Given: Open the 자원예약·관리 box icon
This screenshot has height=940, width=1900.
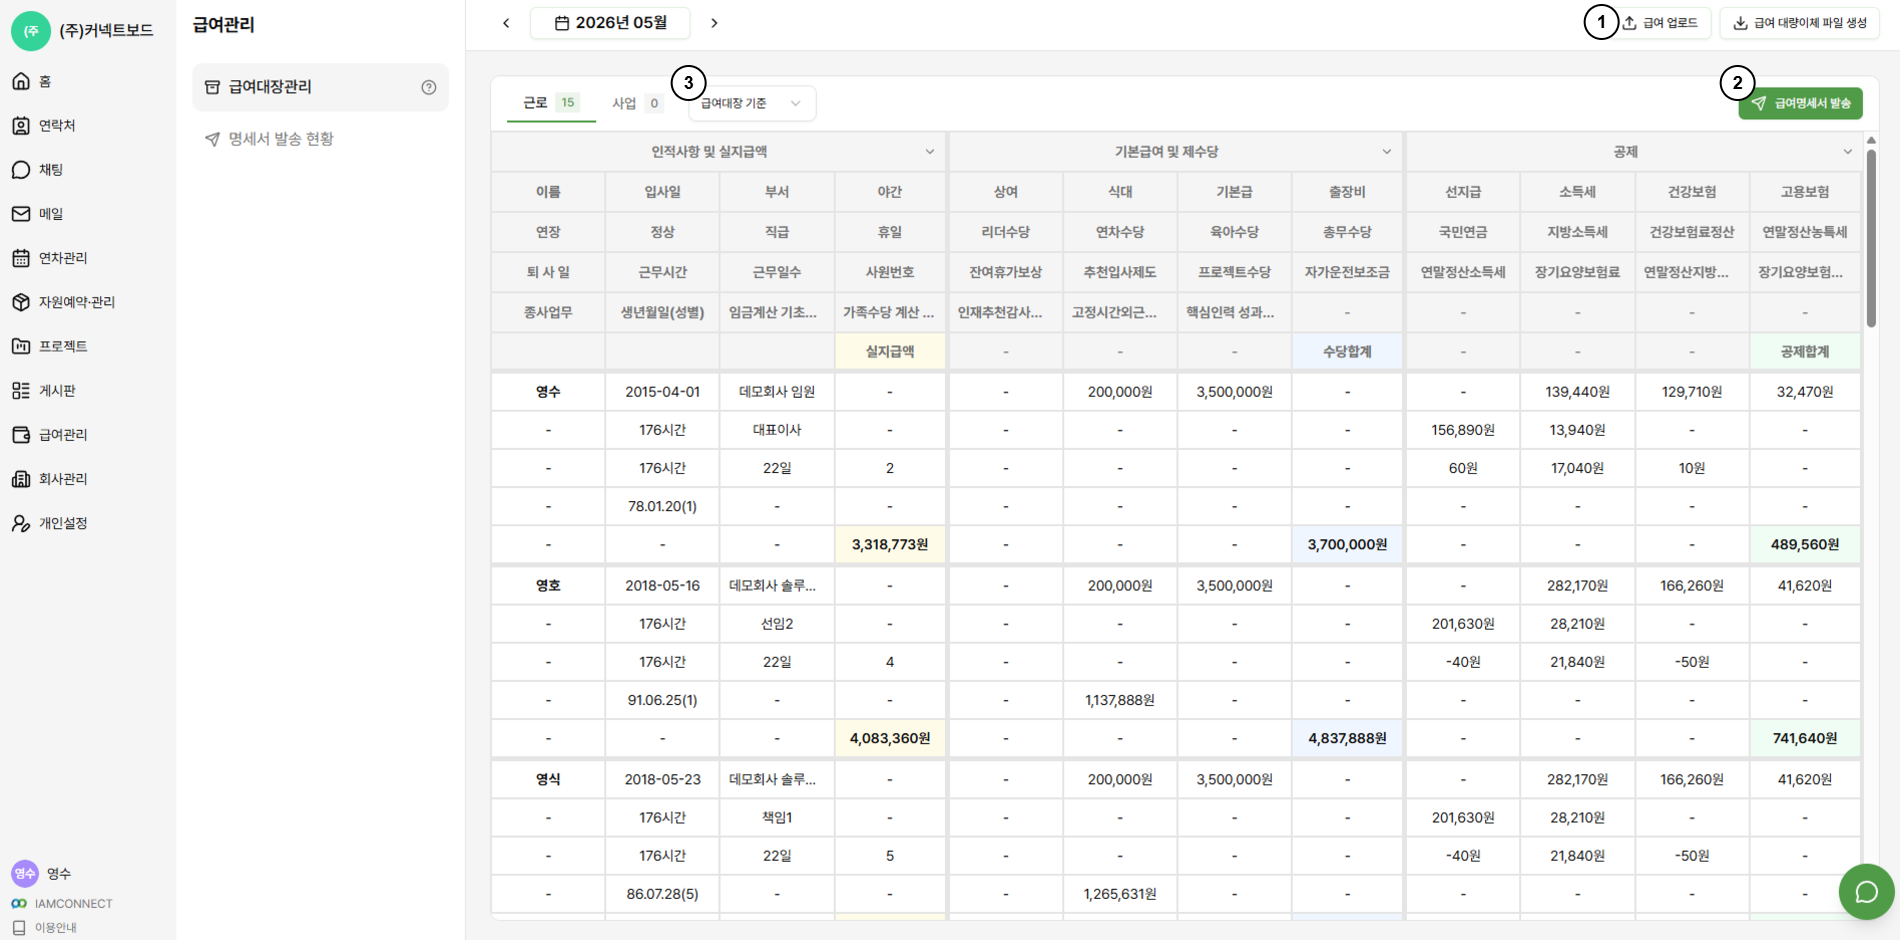Looking at the screenshot, I should (x=21, y=302).
